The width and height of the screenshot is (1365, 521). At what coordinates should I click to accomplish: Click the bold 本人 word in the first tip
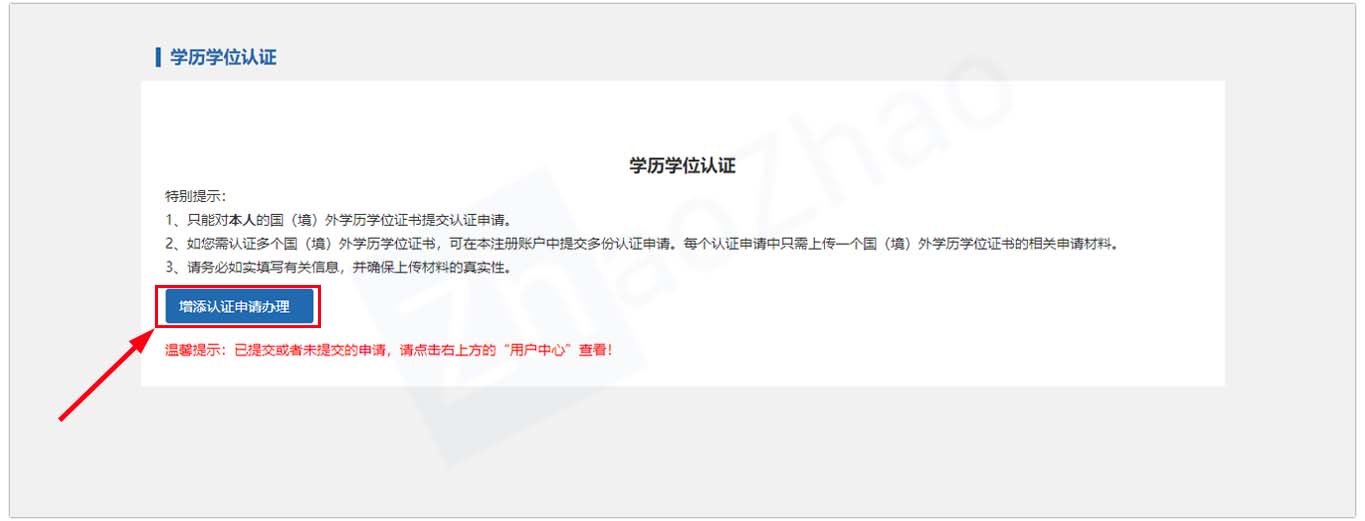tap(242, 220)
